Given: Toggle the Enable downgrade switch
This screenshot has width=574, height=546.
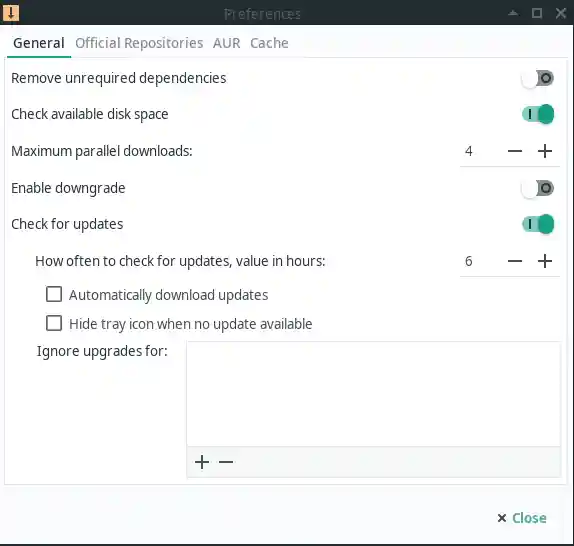Looking at the screenshot, I should [538, 188].
